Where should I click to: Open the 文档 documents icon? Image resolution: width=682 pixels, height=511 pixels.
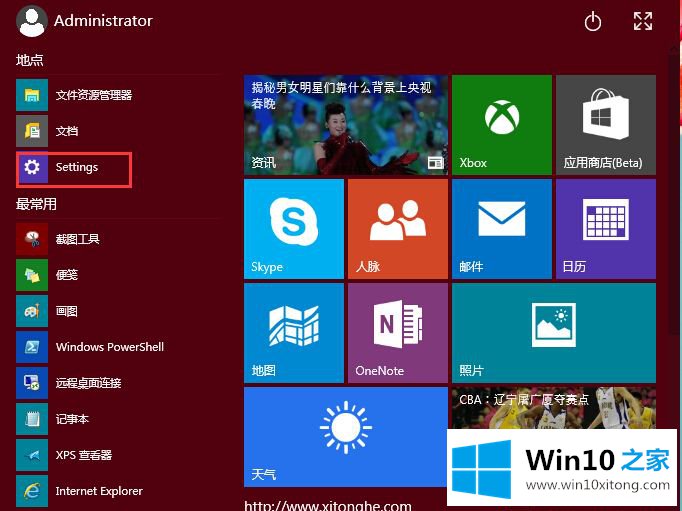coord(32,131)
